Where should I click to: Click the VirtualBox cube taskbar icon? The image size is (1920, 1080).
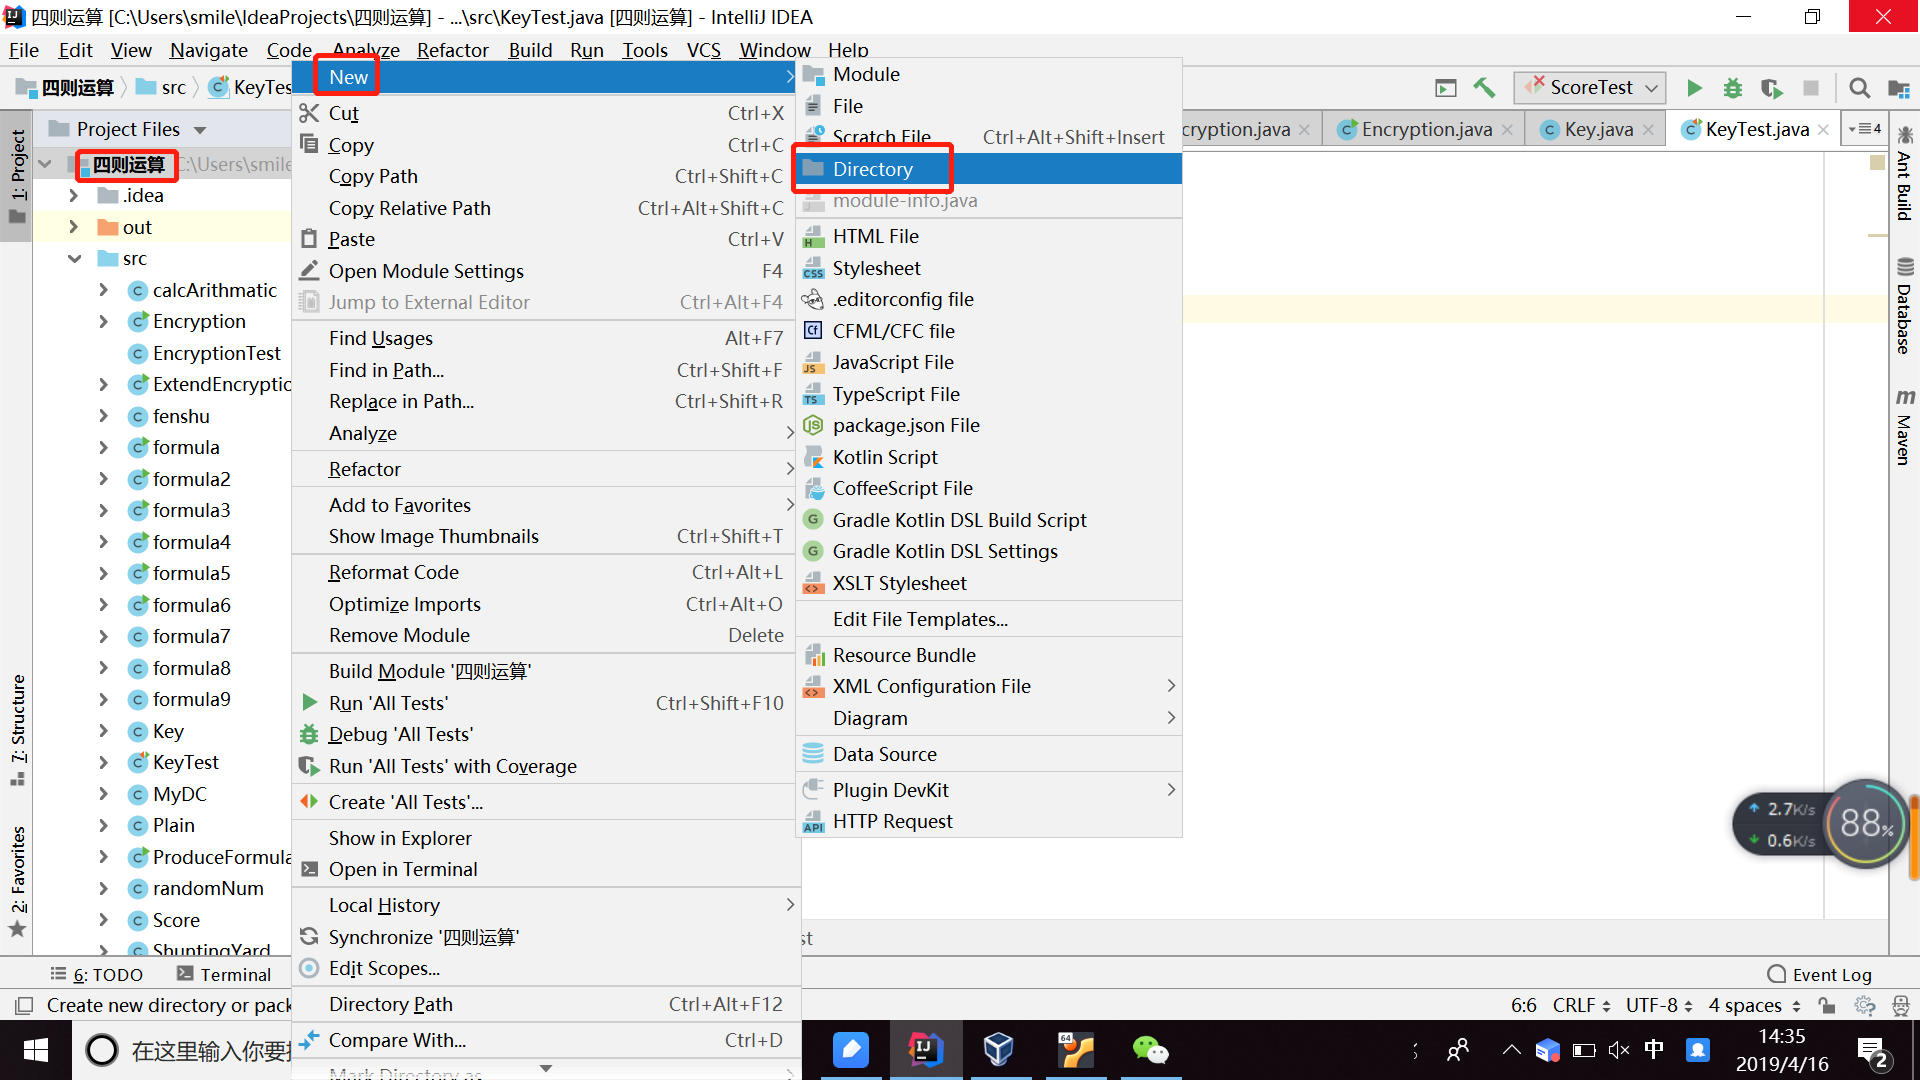(999, 1050)
